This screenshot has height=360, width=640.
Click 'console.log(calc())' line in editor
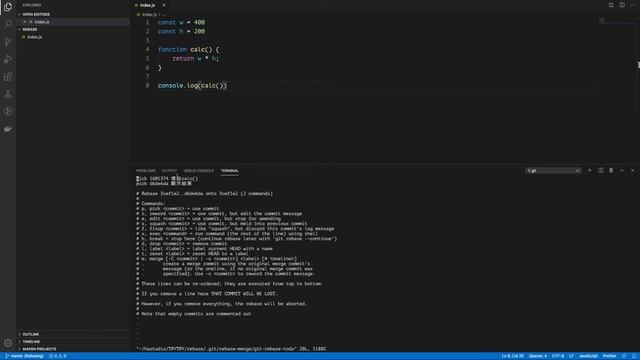[192, 85]
